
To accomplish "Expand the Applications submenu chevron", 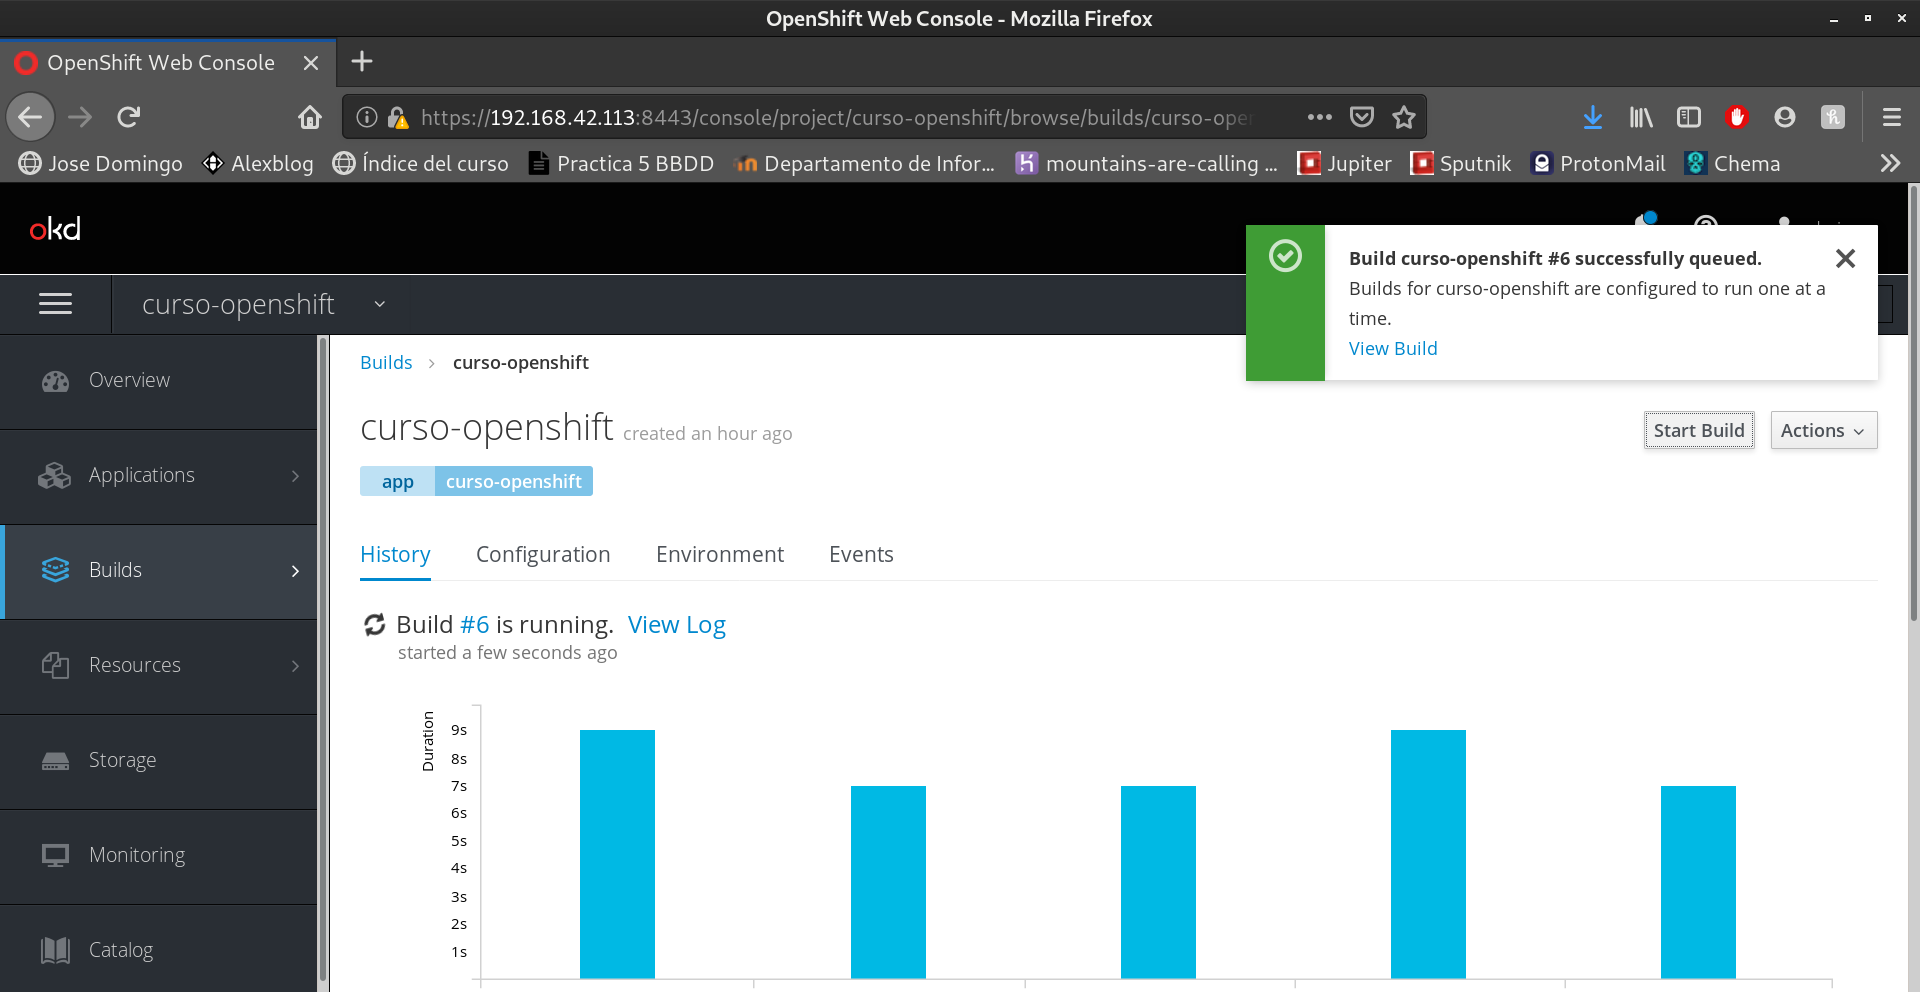I will 295,476.
